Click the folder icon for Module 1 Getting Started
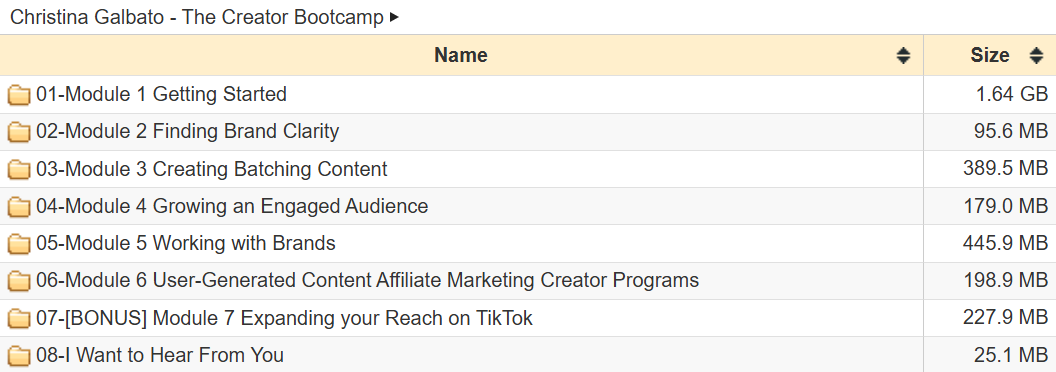The image size is (1056, 372). click(x=19, y=95)
